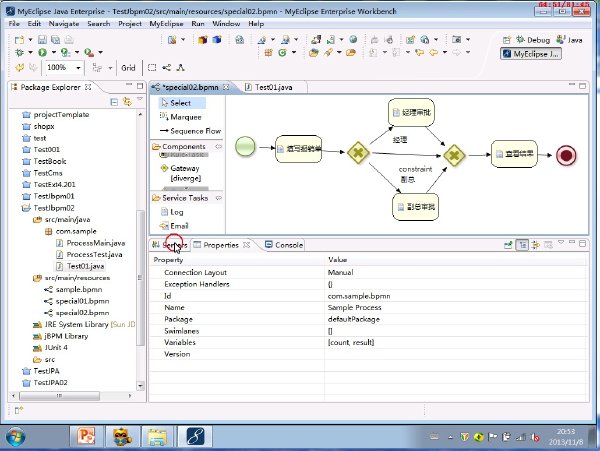
Task: Open the Window menu
Action: tap(226, 24)
